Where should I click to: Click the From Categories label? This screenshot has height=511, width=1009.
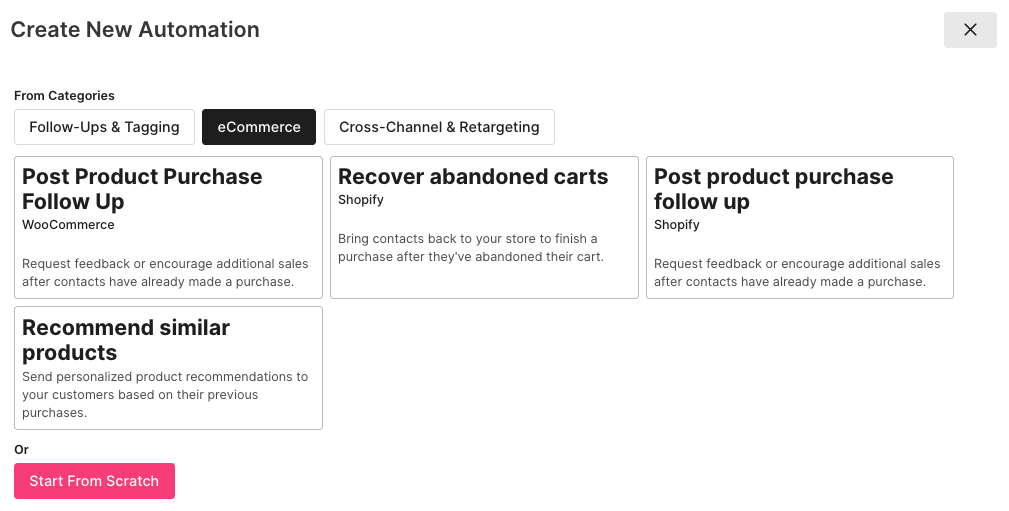(x=64, y=96)
